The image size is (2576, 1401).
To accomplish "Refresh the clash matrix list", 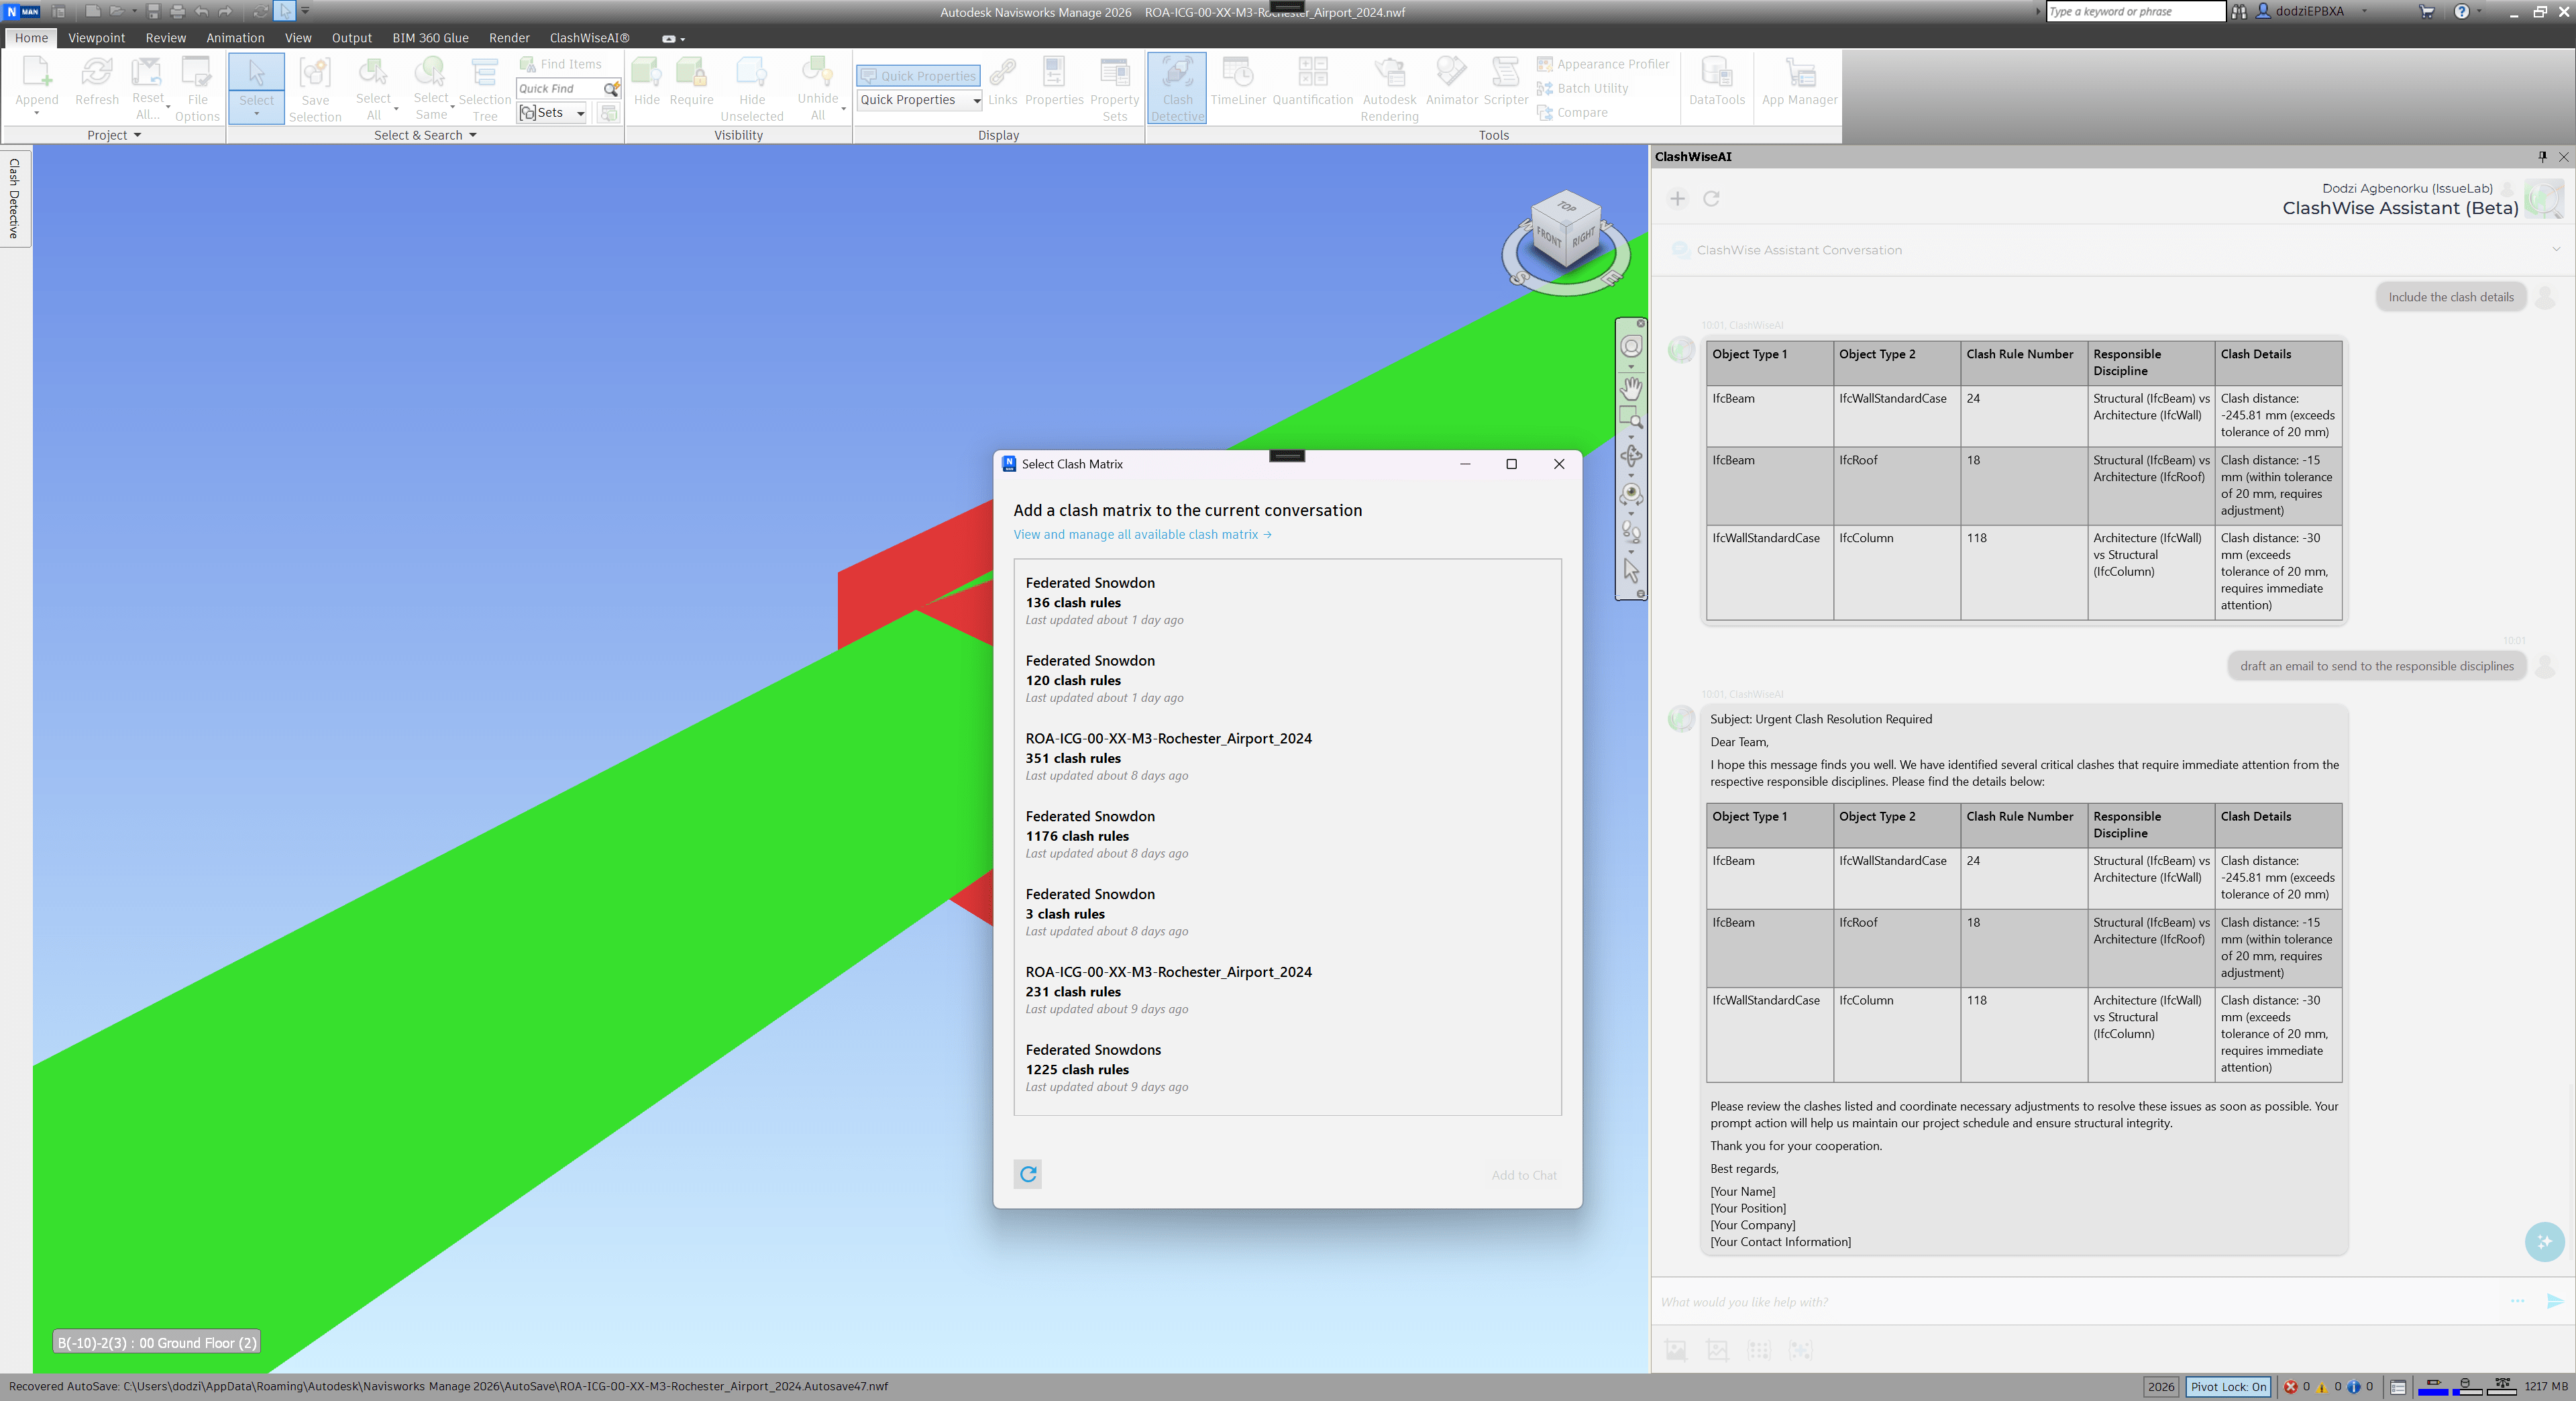I will (1028, 1174).
